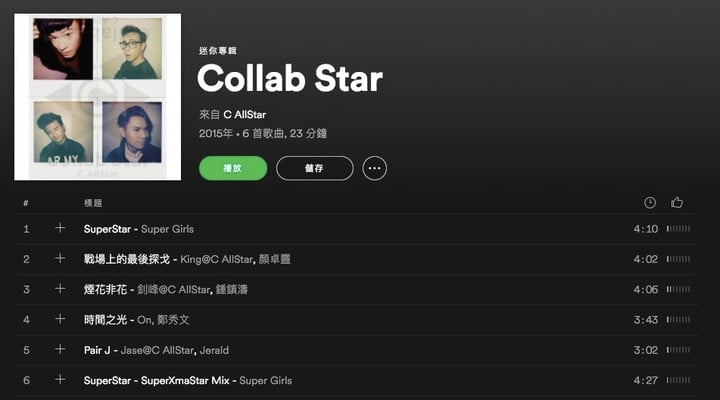This screenshot has width=720, height=400.
Task: Add SuperXmaStar Mix track with plus icon
Action: click(x=60, y=380)
